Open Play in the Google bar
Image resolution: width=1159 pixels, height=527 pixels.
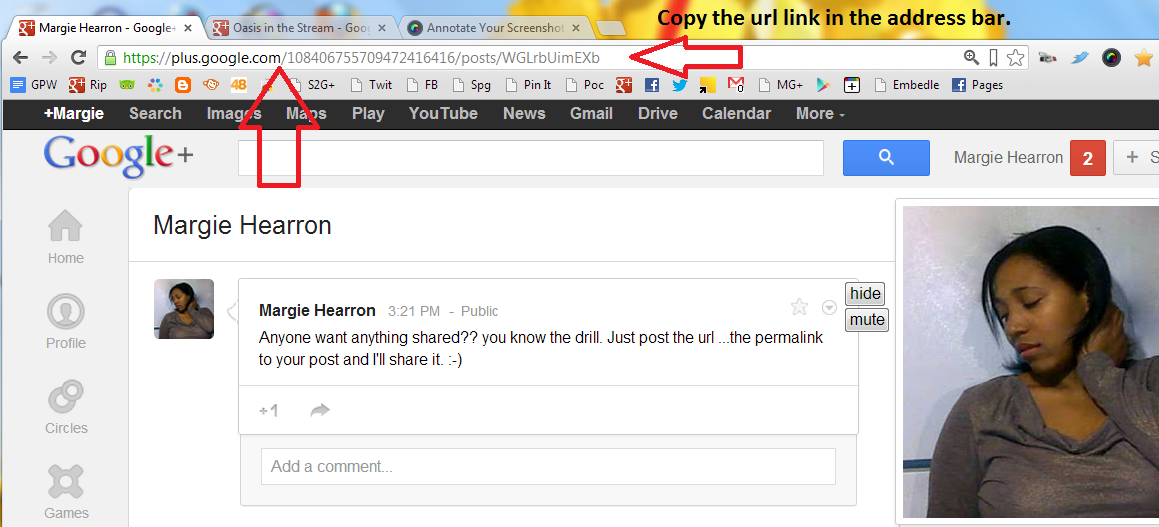tap(368, 114)
